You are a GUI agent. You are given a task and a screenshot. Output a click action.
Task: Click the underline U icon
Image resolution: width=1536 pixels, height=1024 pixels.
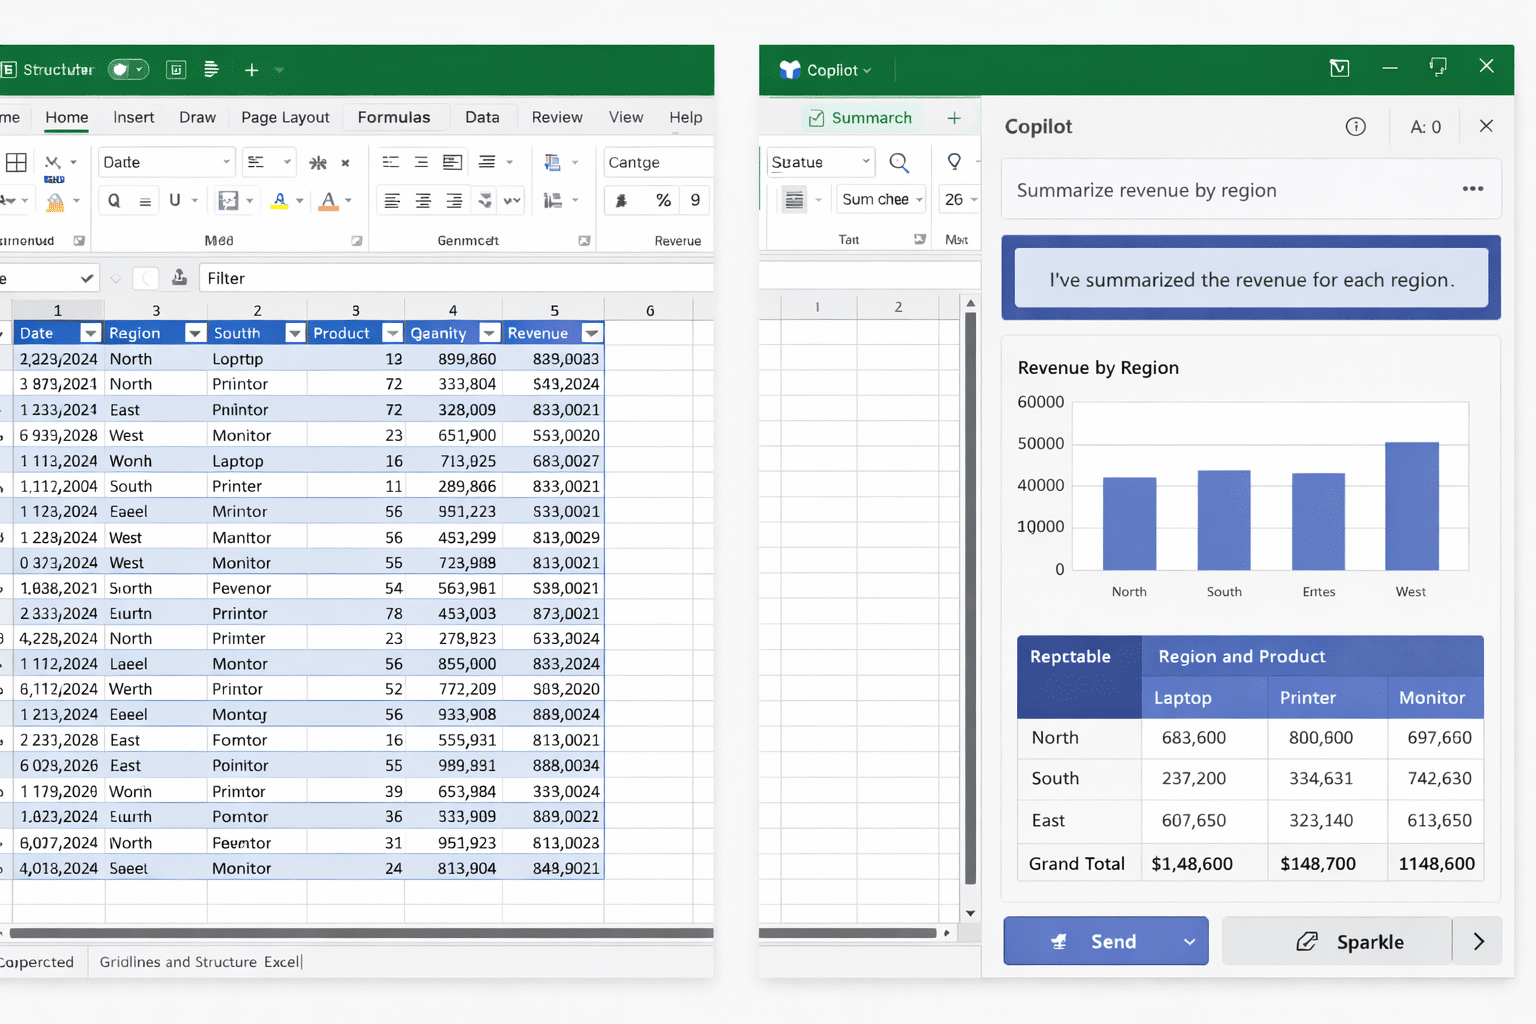click(x=175, y=200)
